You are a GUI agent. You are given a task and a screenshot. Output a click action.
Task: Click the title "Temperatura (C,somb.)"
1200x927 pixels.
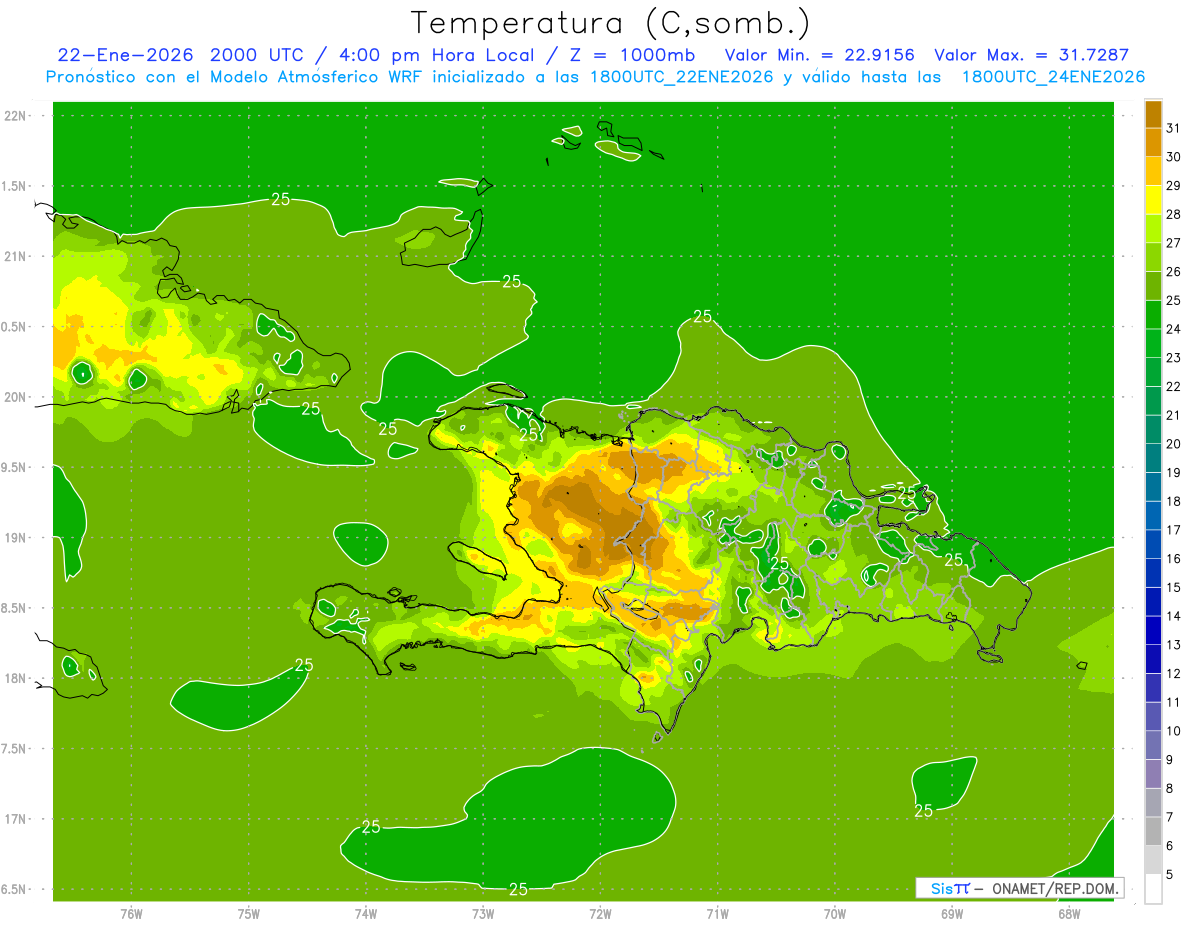tap(611, 23)
